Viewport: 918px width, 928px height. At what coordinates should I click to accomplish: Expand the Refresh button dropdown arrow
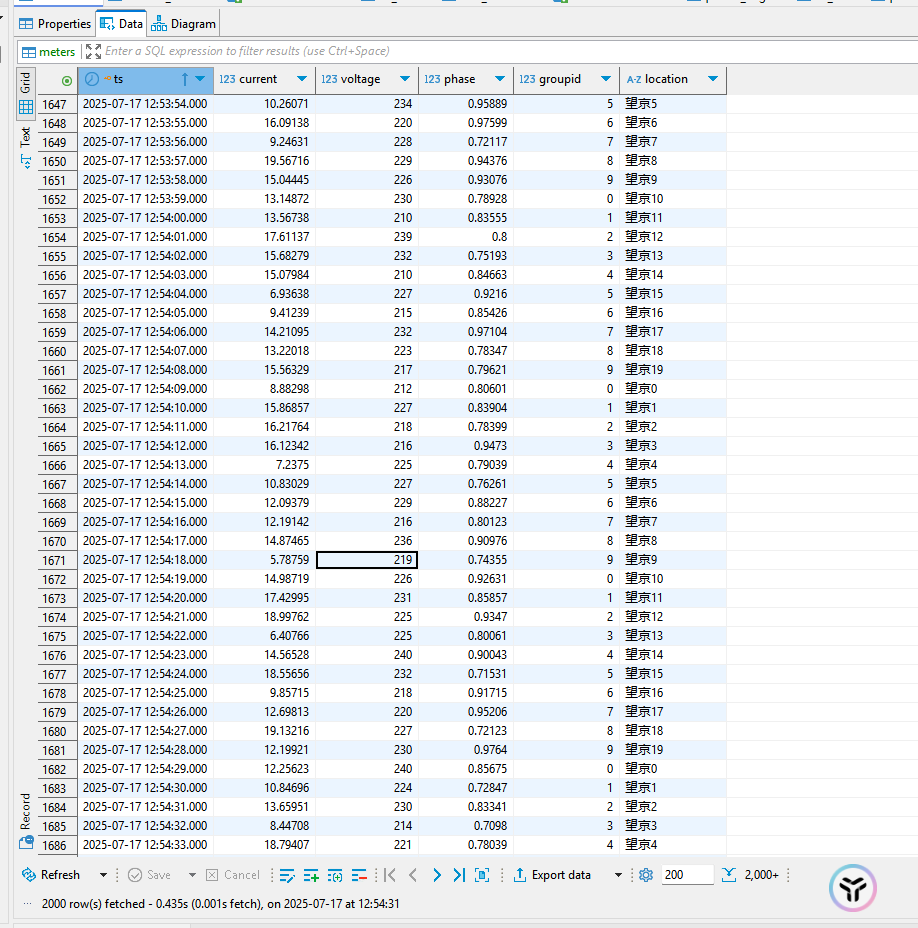click(103, 875)
